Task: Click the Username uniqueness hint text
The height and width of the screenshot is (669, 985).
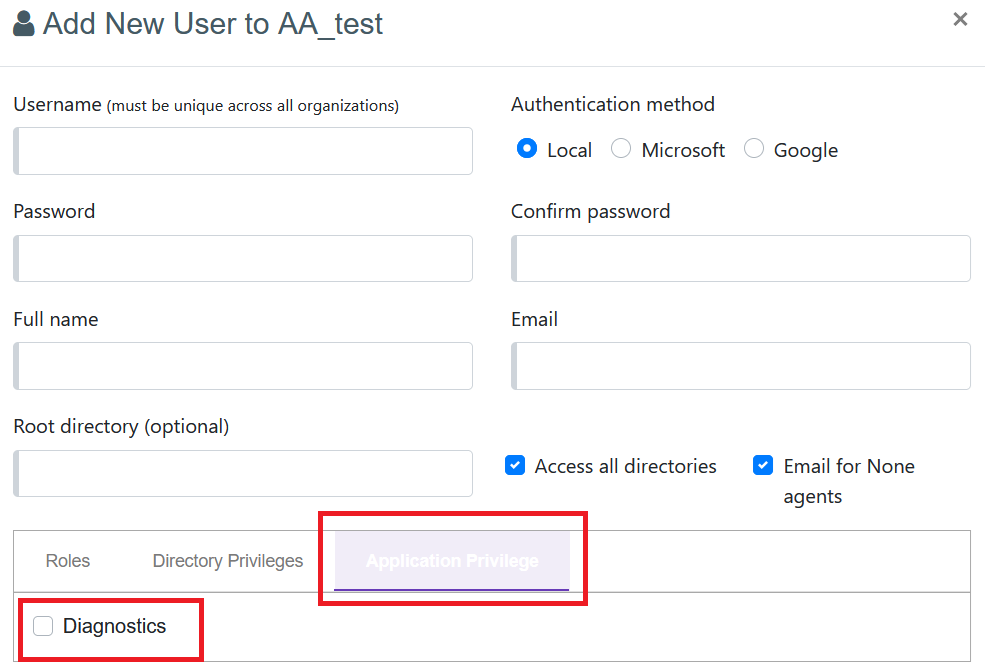Action: [x=253, y=106]
